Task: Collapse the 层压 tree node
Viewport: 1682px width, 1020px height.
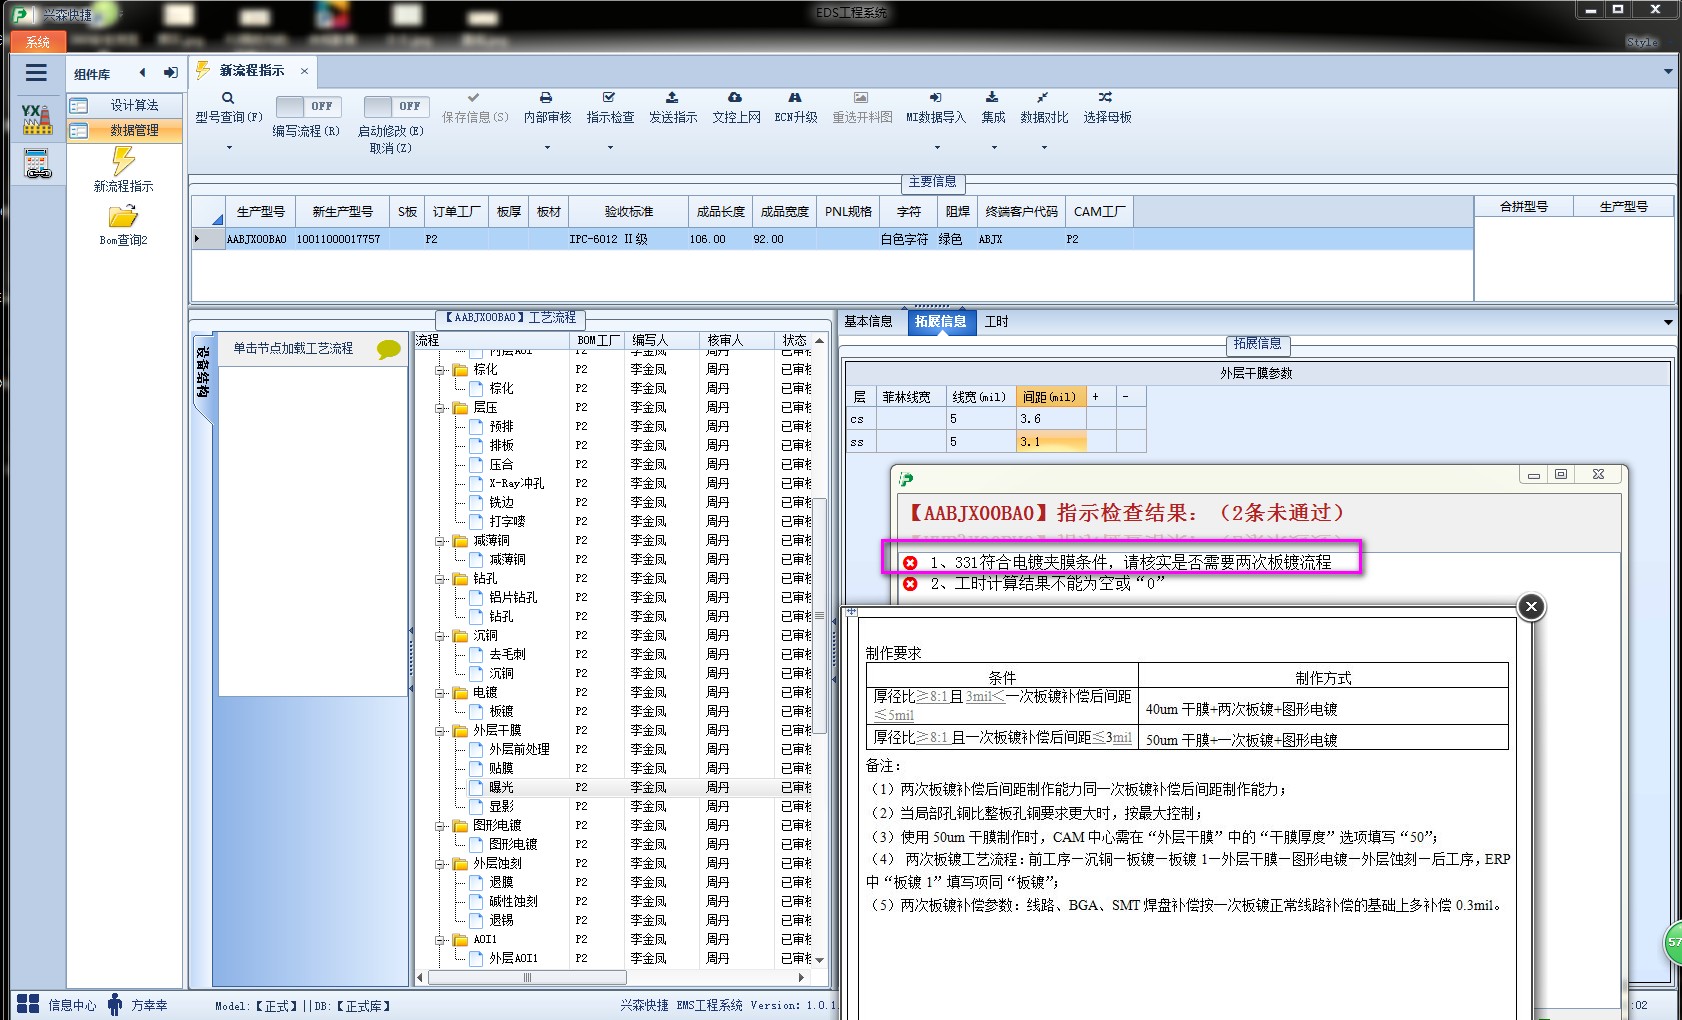Action: tap(441, 408)
